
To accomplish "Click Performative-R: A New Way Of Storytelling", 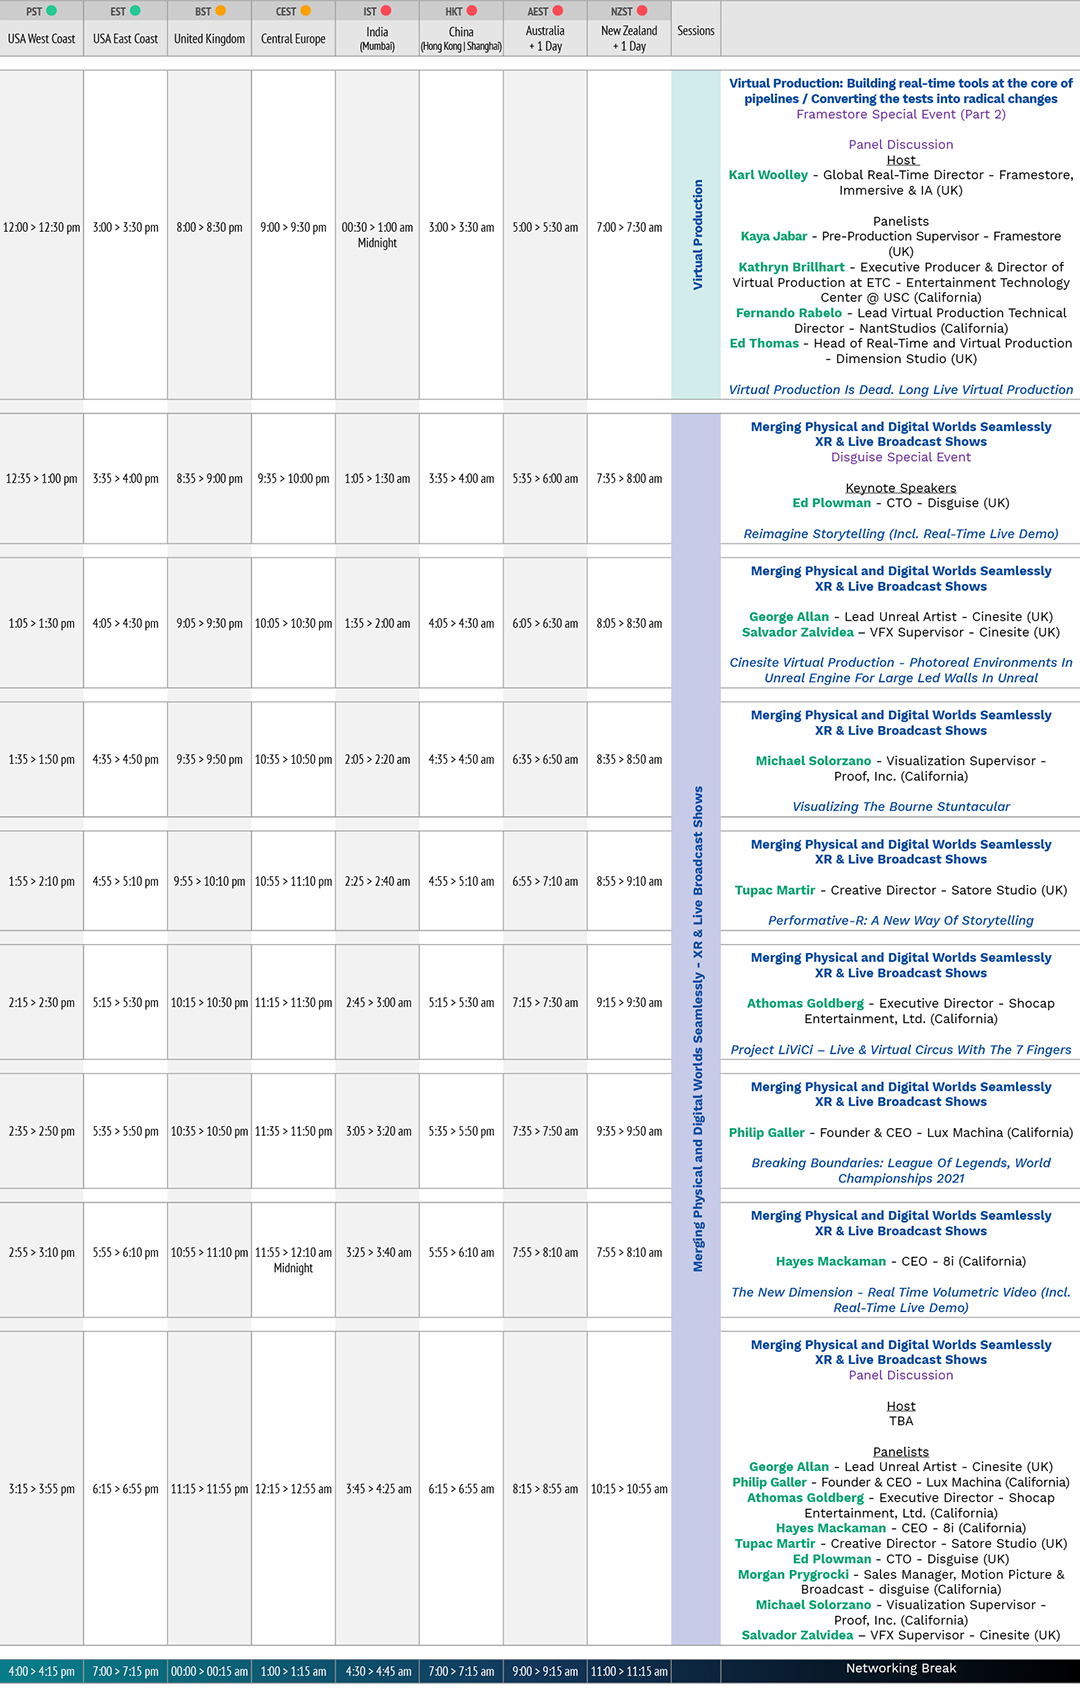I will 901,921.
